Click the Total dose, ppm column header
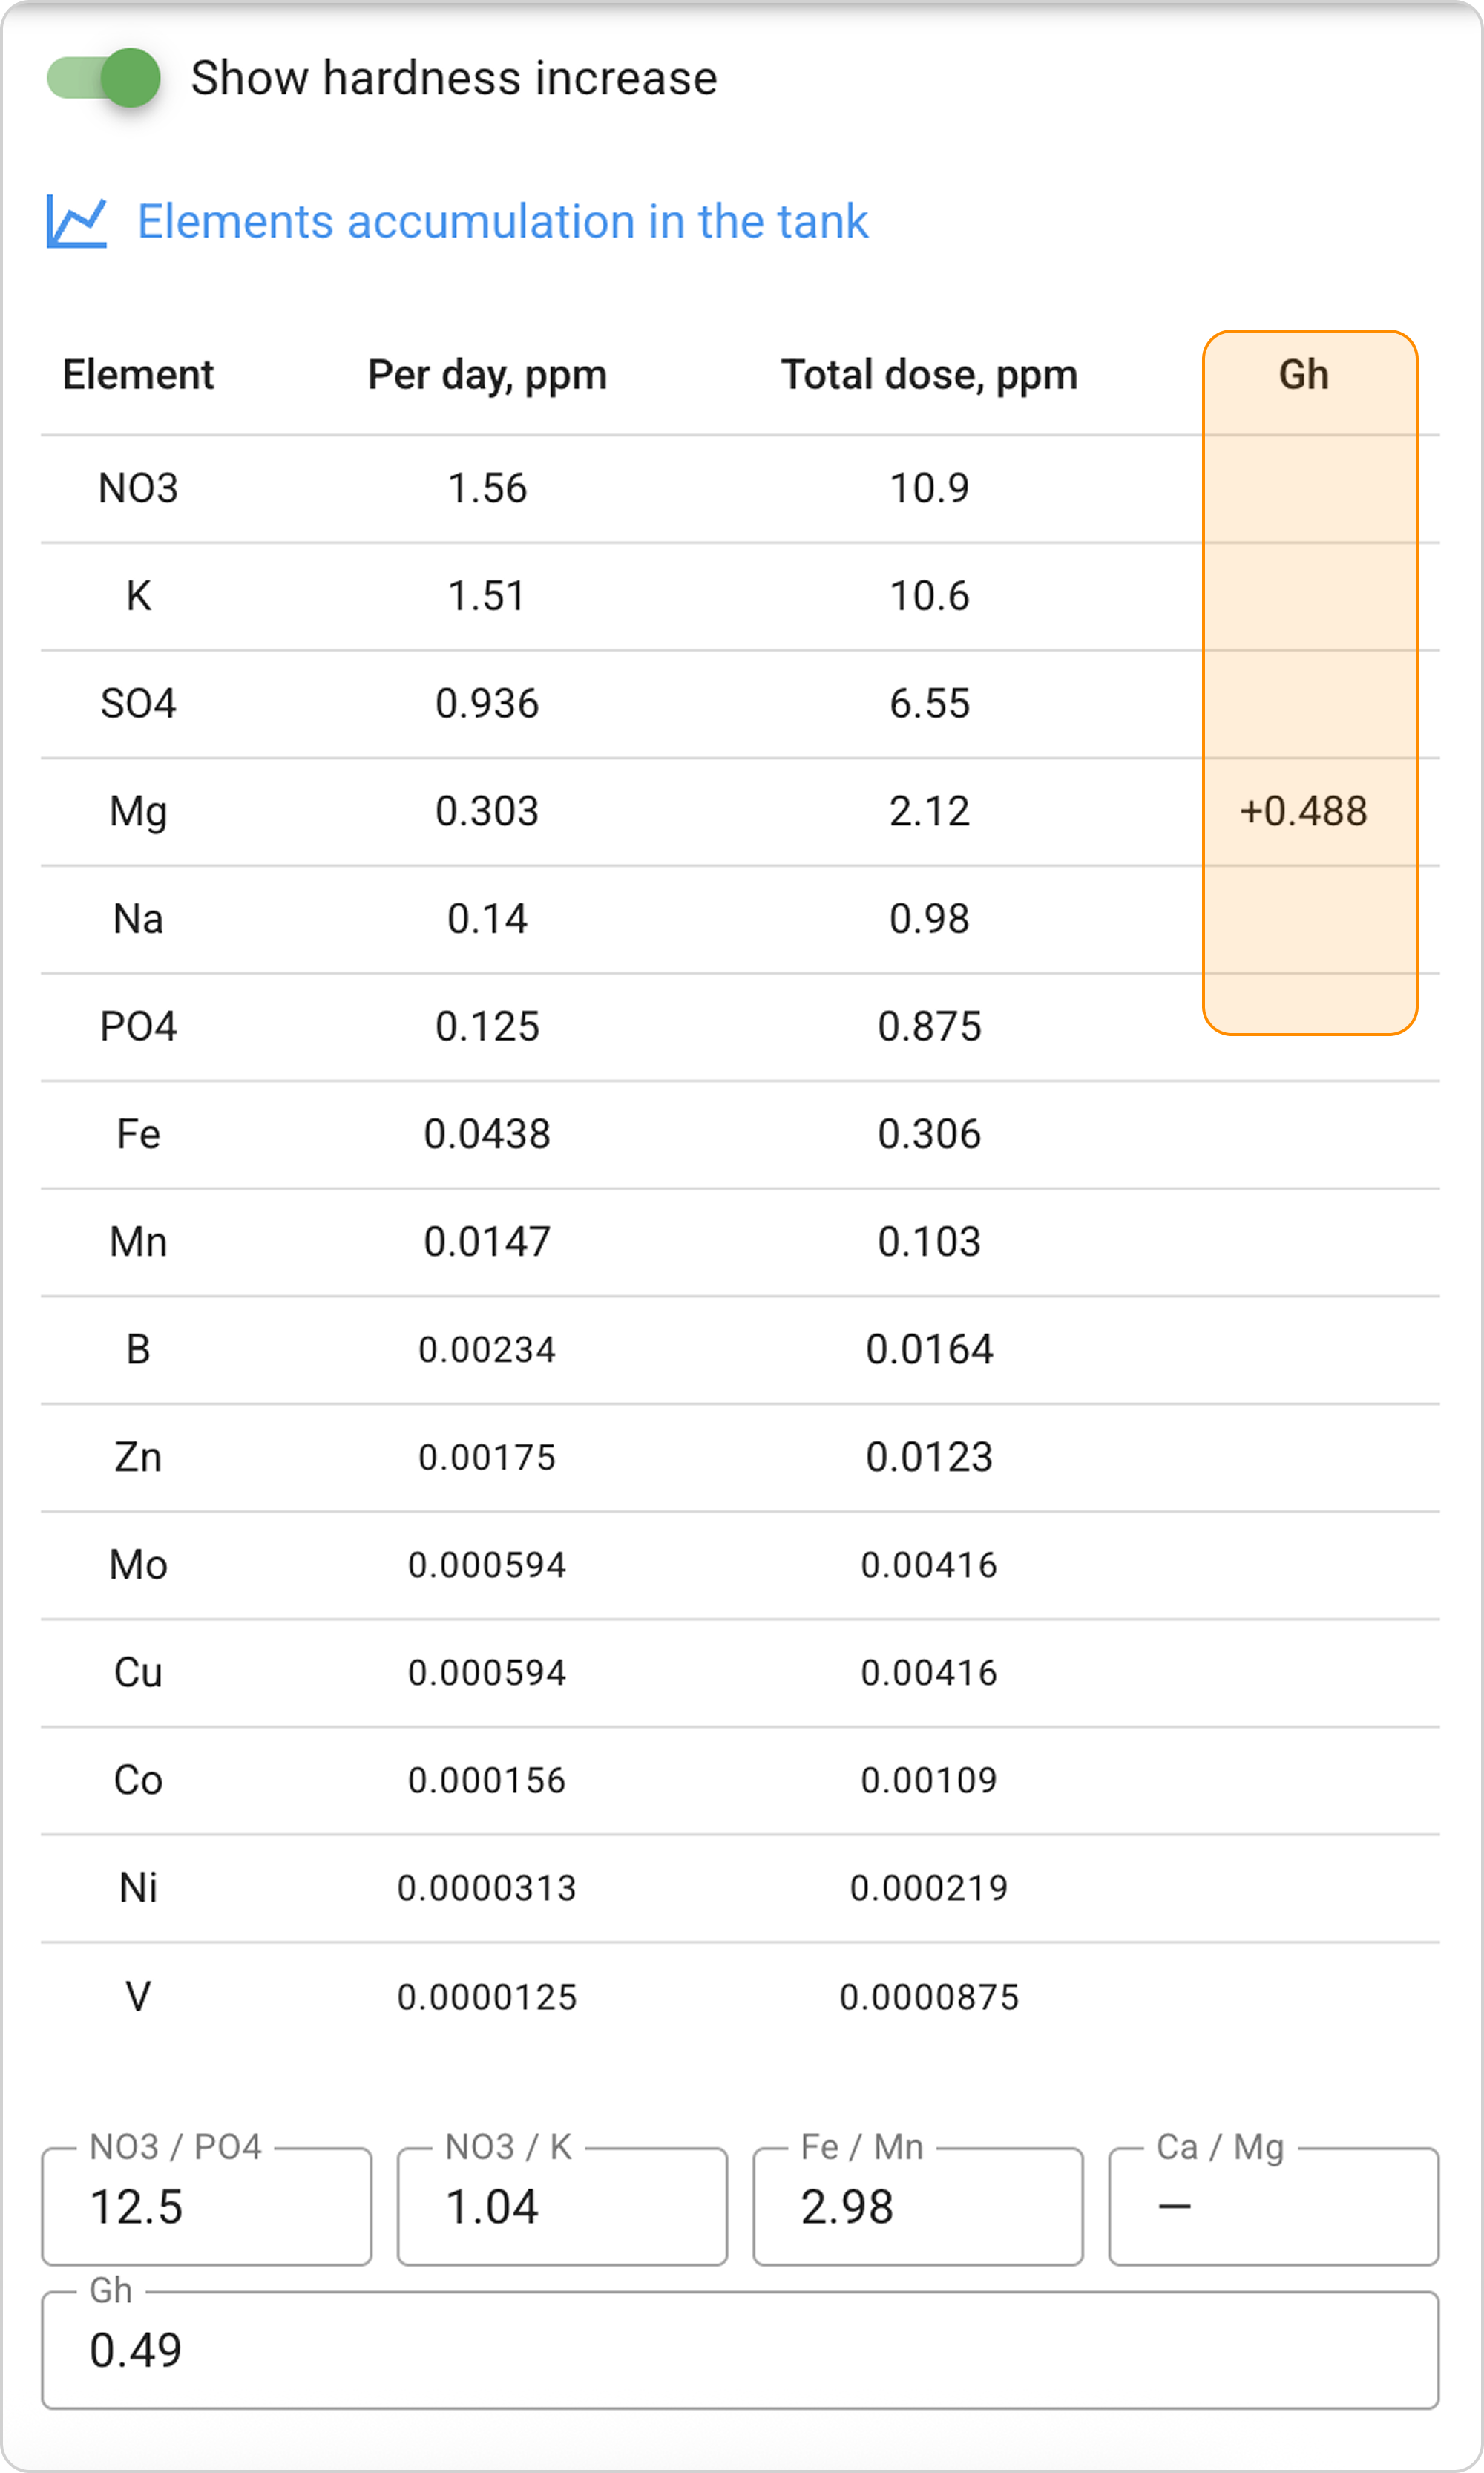The width and height of the screenshot is (1484, 2473). [x=929, y=375]
